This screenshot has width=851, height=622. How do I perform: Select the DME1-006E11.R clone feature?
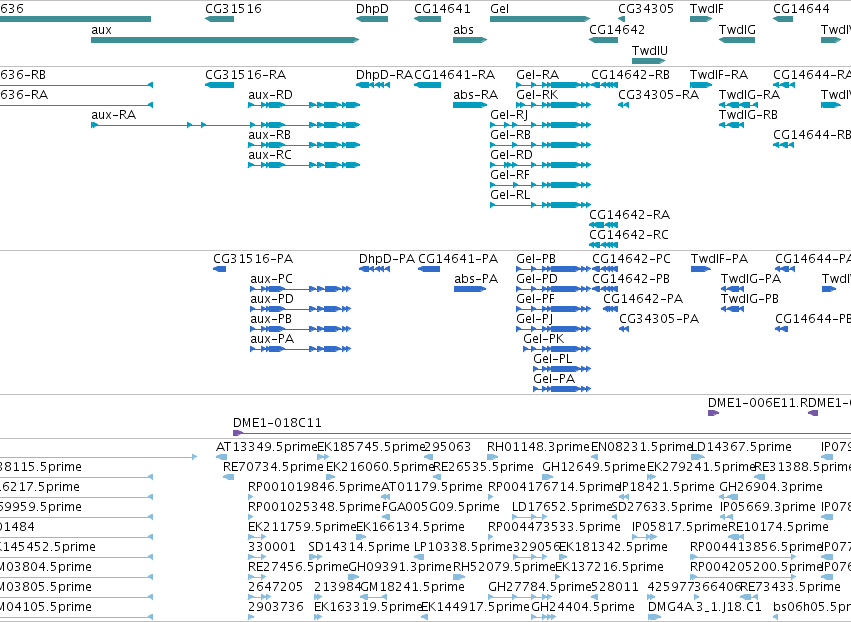click(713, 413)
